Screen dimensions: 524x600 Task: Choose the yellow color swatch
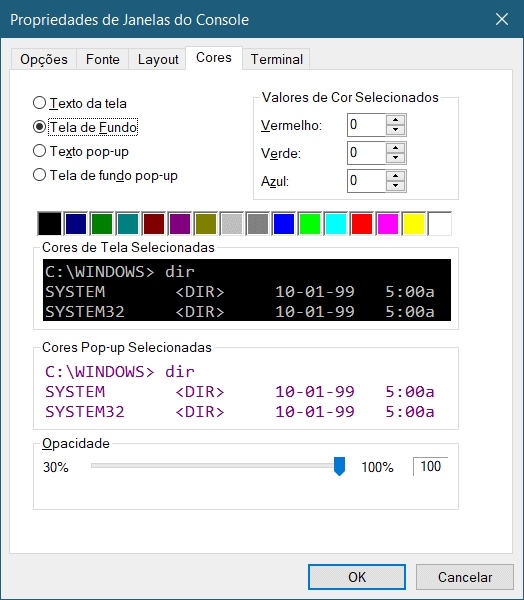point(414,223)
